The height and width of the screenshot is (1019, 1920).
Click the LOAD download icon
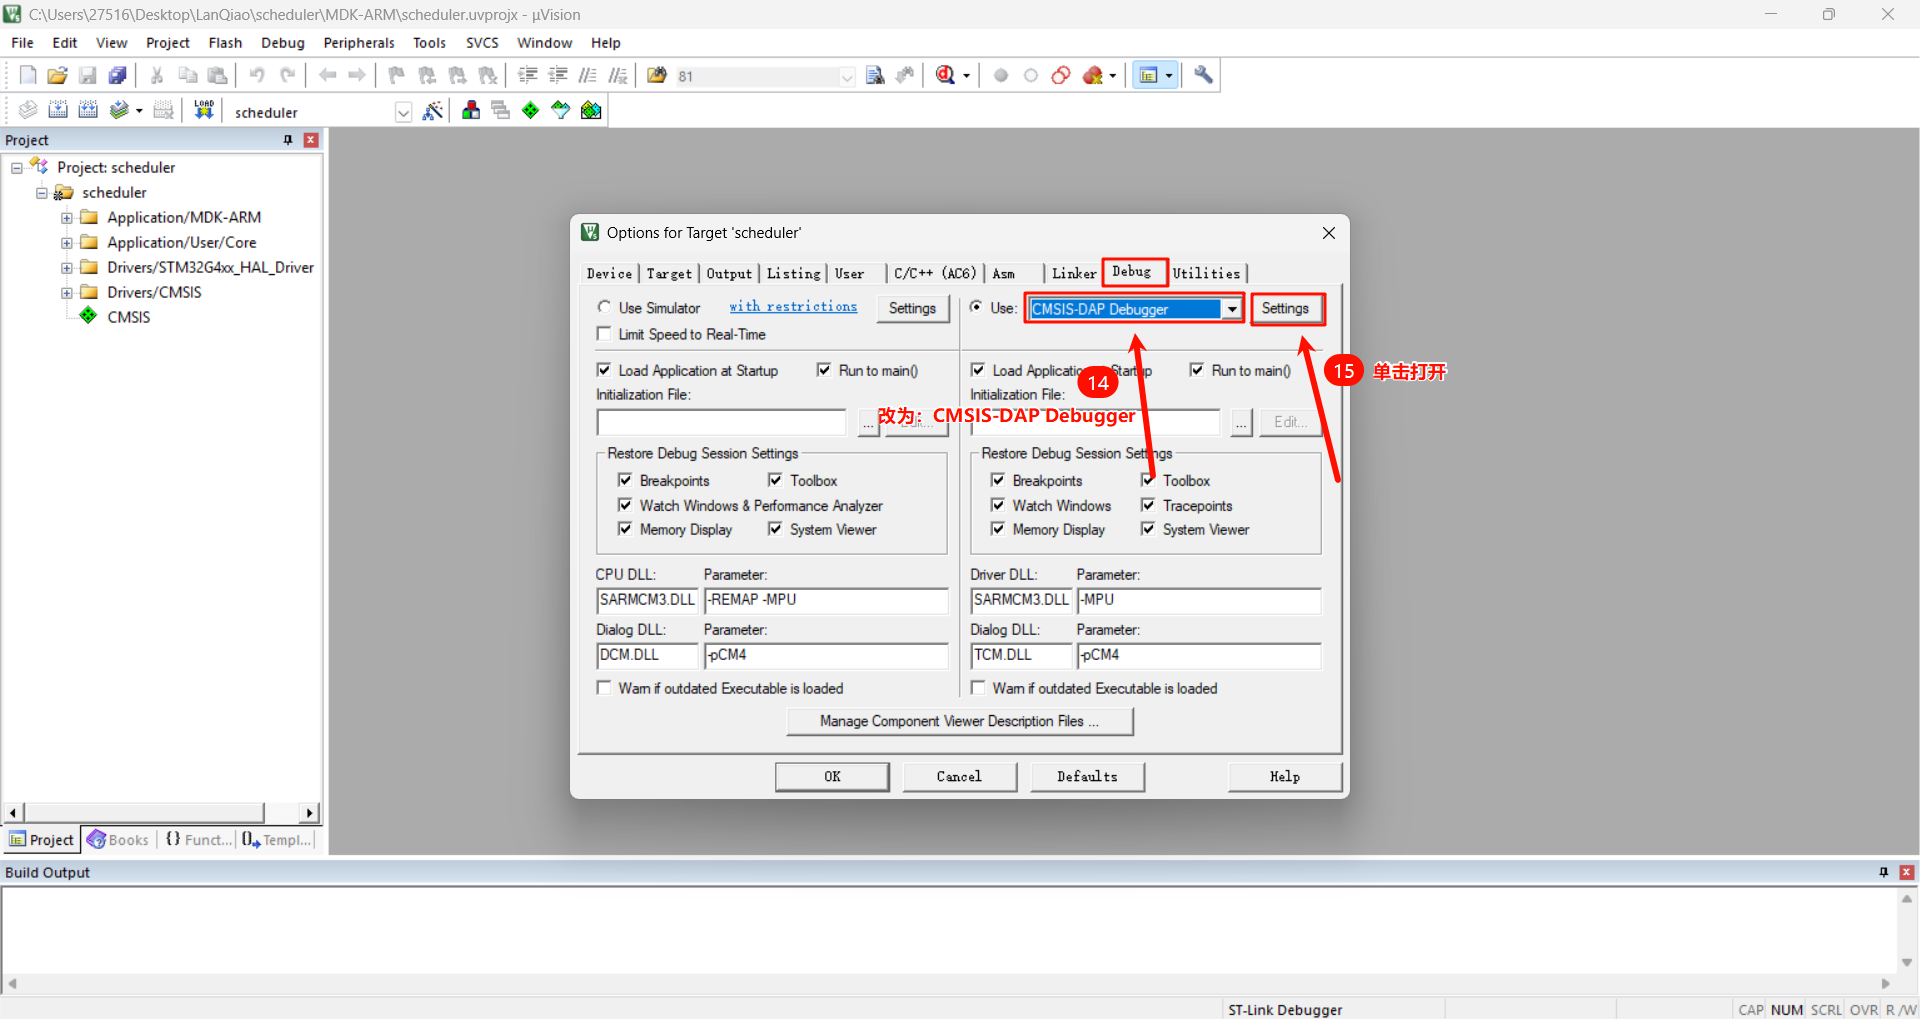[x=204, y=110]
